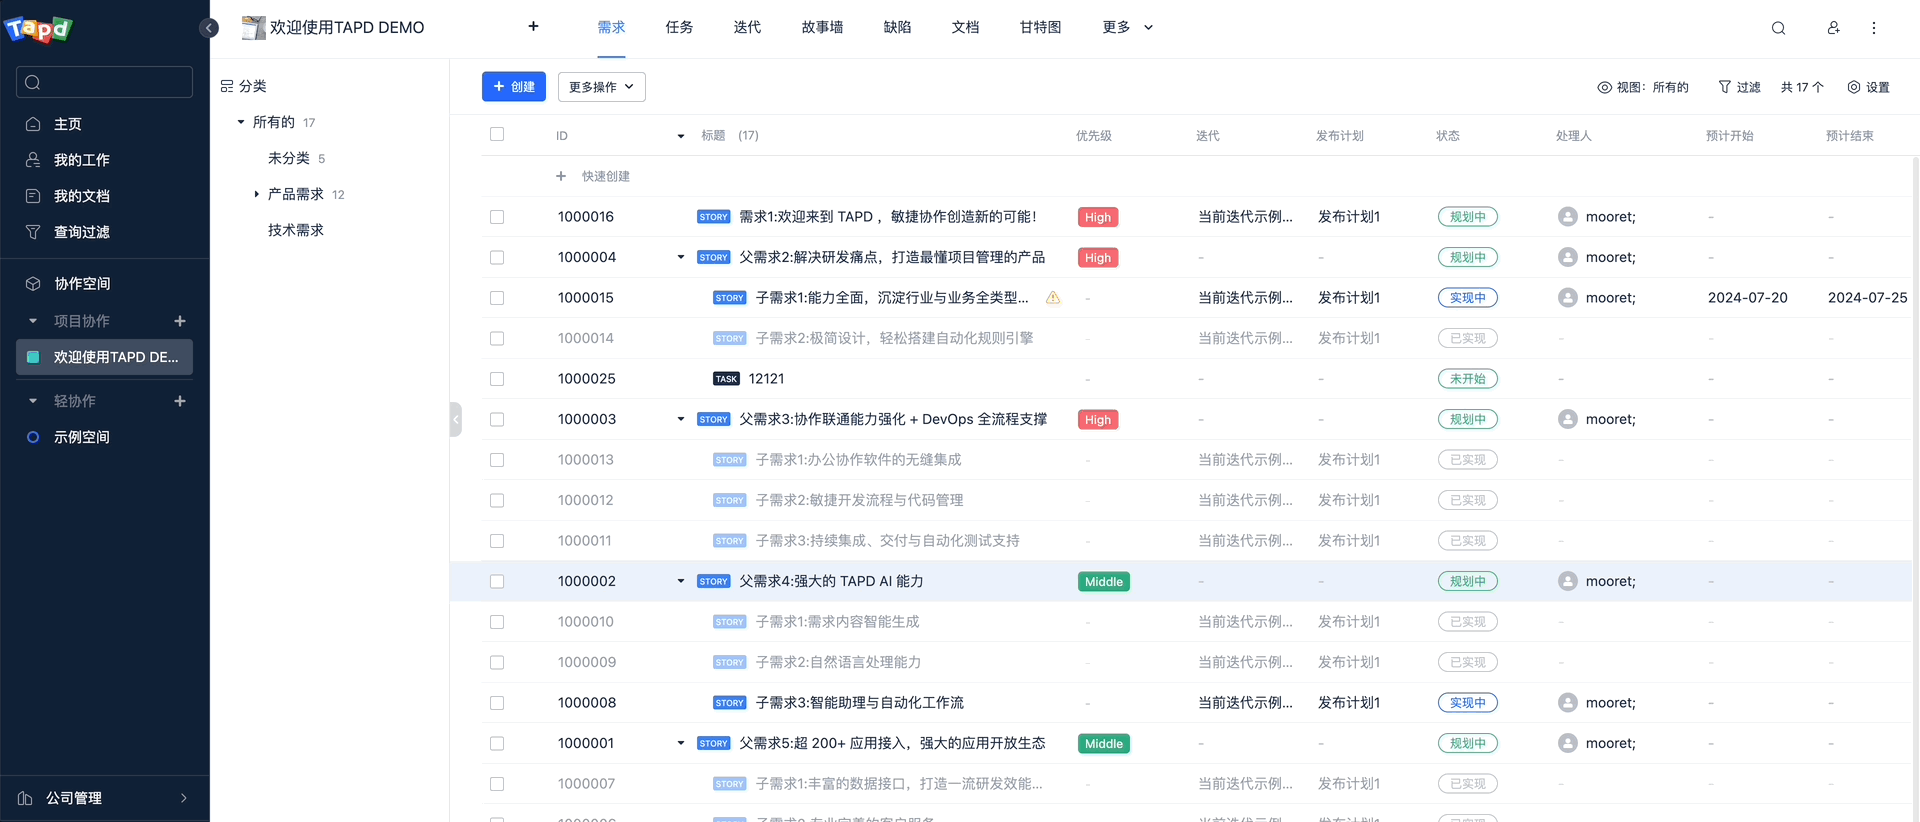Screen dimensions: 1920x822
Task: Click the TASK badge on row 1000025
Action: [x=727, y=379]
